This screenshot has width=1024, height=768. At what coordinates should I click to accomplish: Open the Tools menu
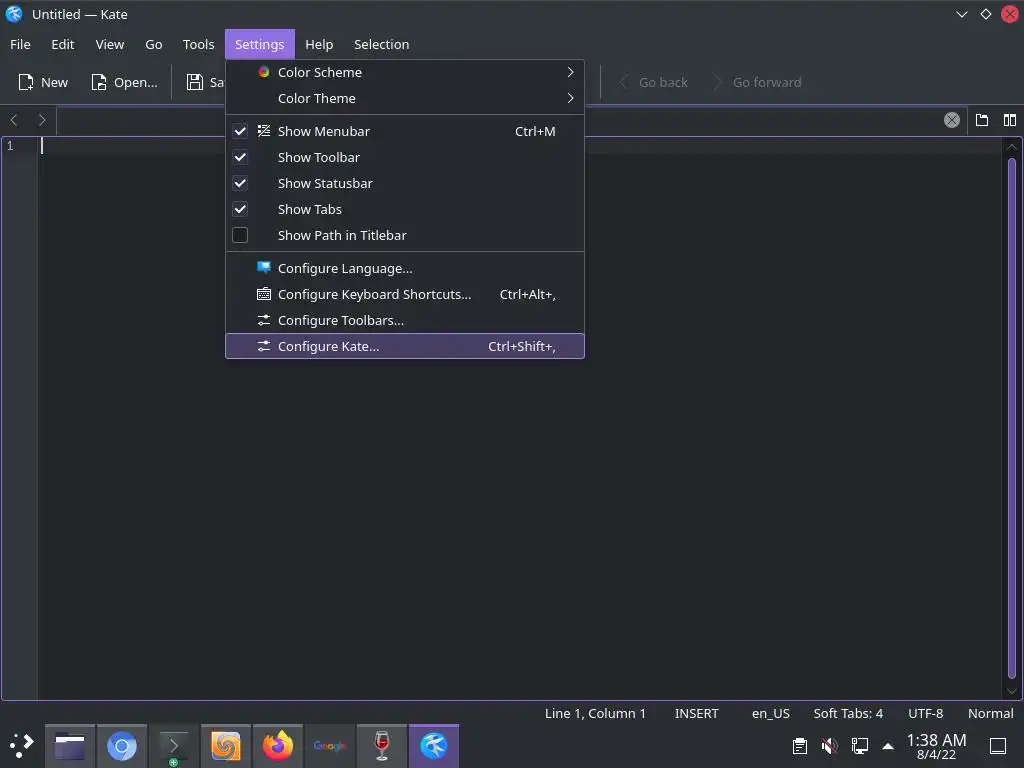199,44
